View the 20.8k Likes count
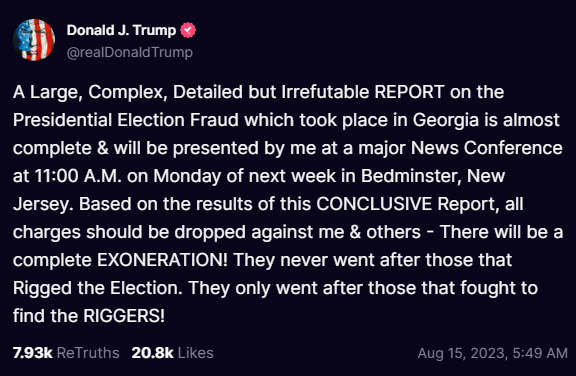576x376 pixels. click(152, 353)
